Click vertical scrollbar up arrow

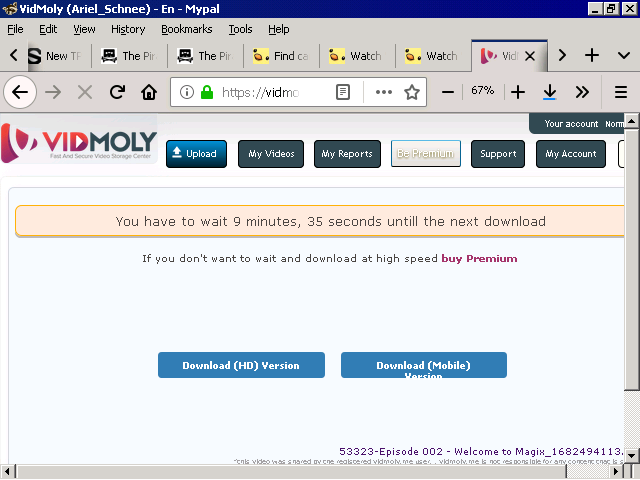631,121
